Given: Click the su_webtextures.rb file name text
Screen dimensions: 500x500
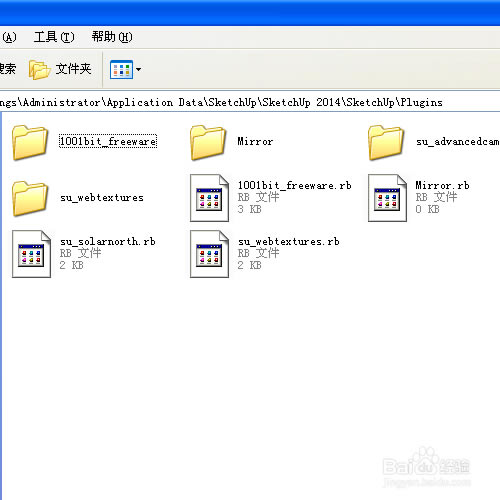Looking at the screenshot, I should pyautogui.click(x=289, y=241).
